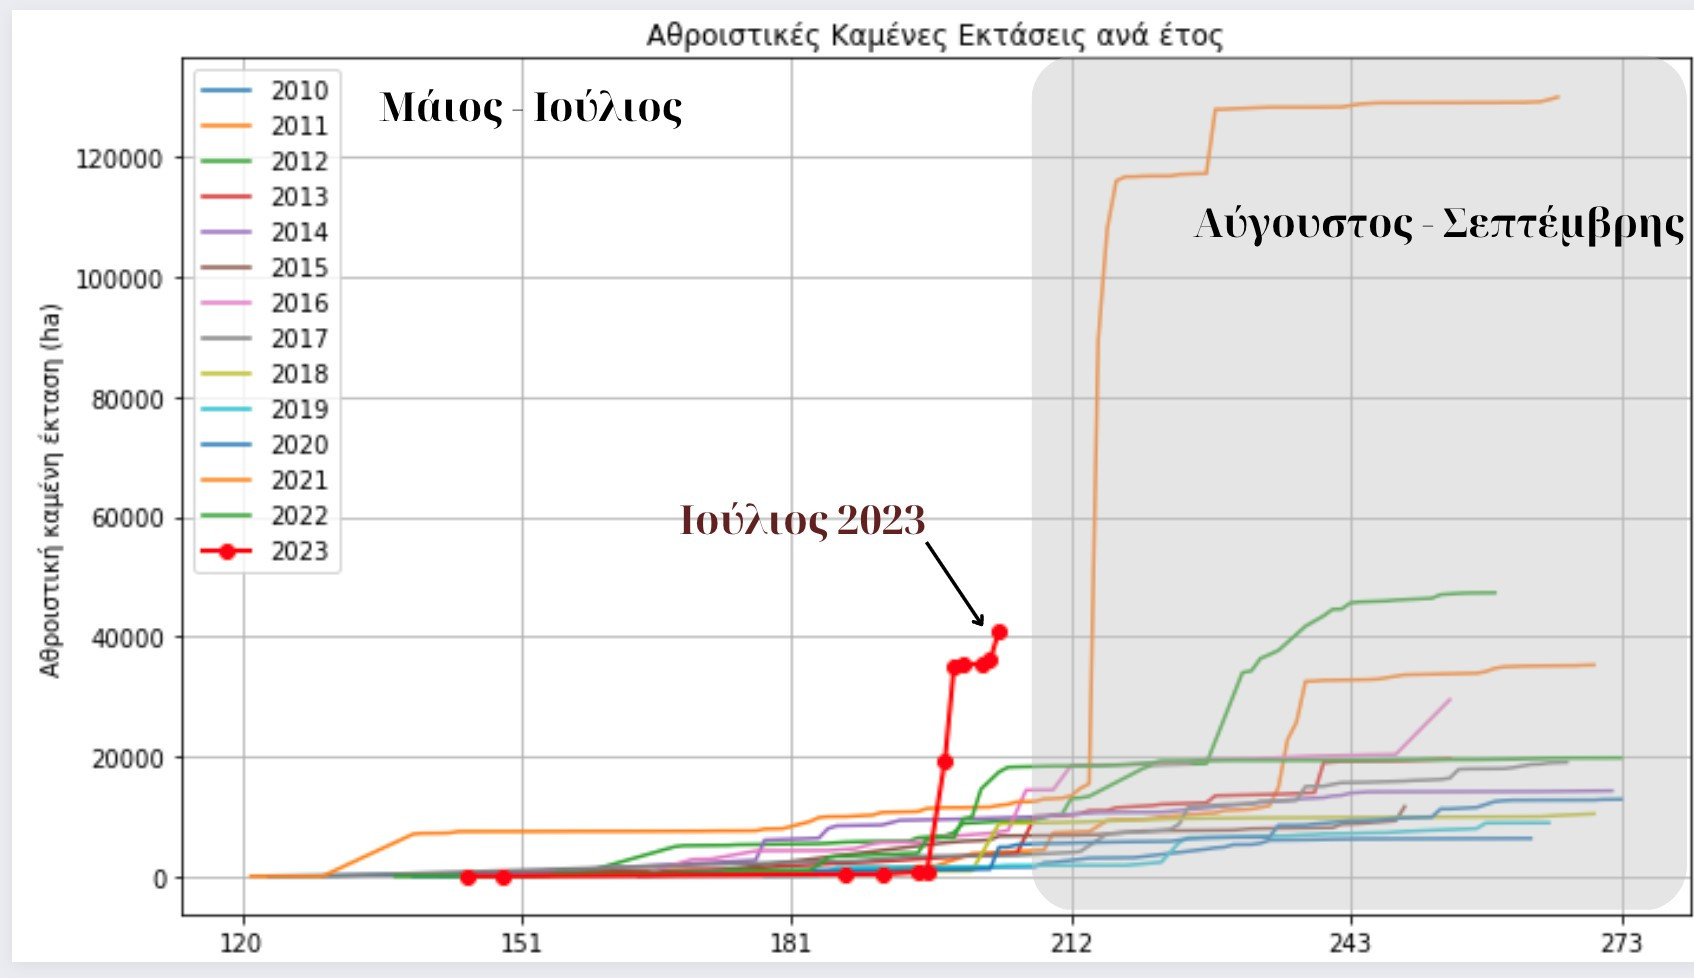Viewport: 1694px width, 978px height.
Task: Click the first red 2023 marker near zero
Action: pos(468,877)
